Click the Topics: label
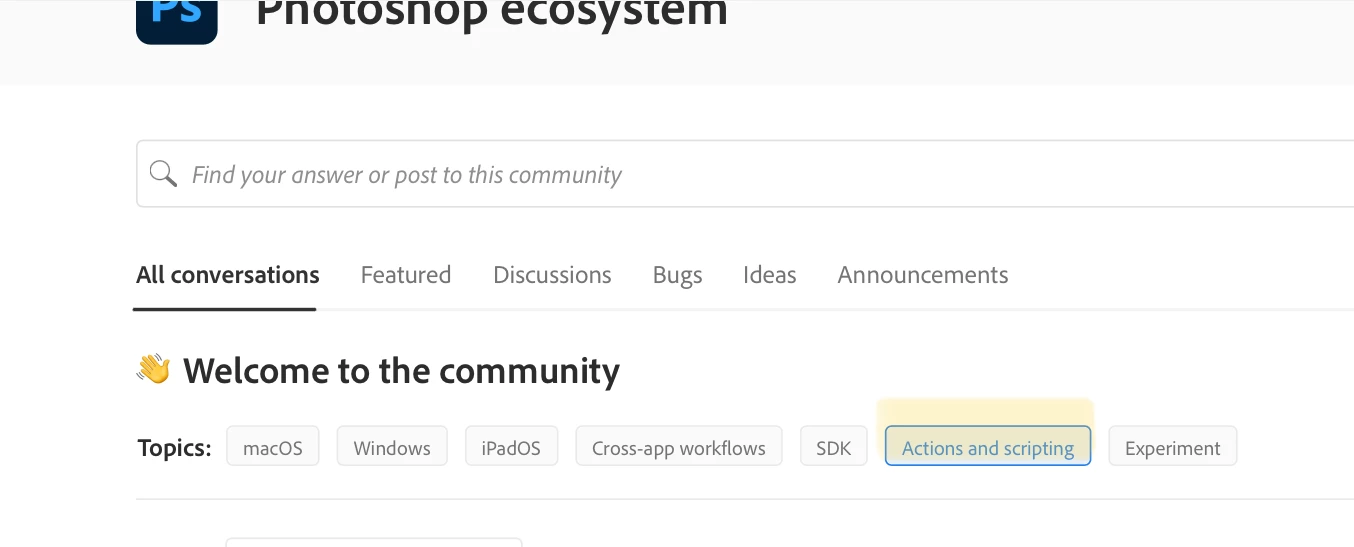The height and width of the screenshot is (547, 1354). 175,448
